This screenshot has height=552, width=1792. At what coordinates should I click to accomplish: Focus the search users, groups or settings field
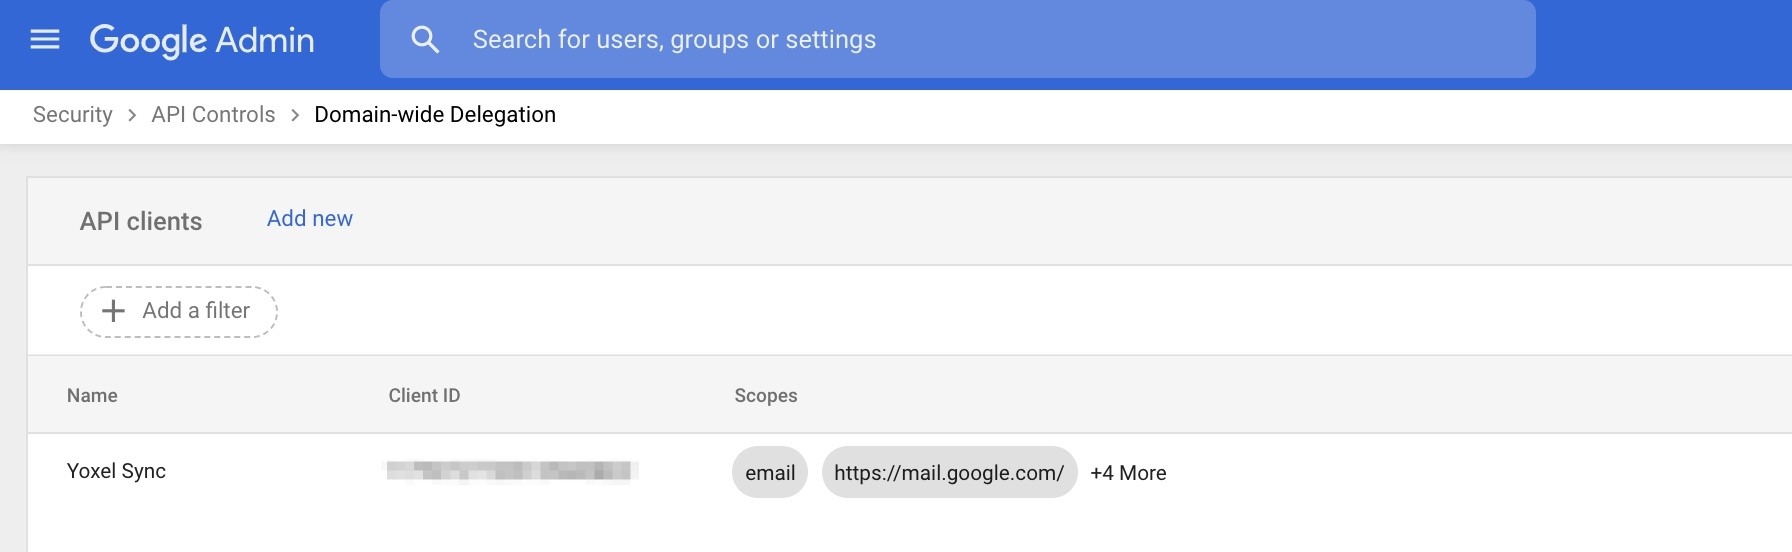(900, 40)
